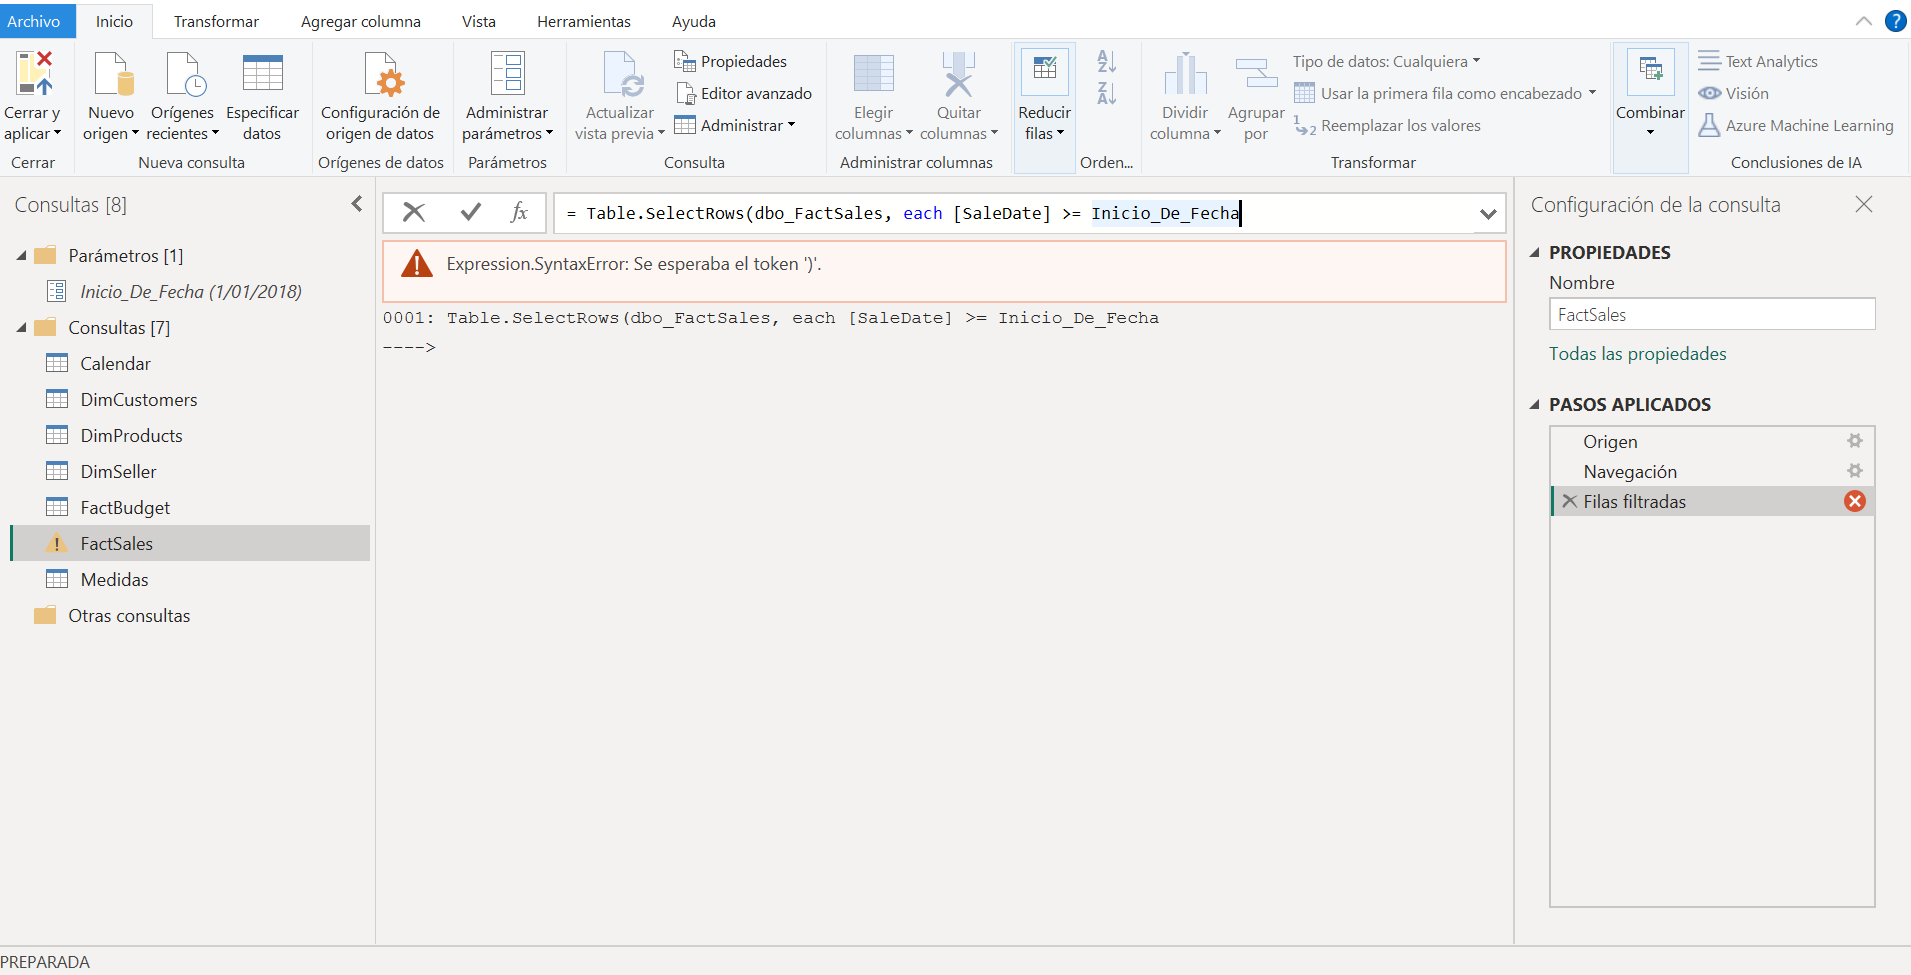Viewport: 1911px width, 975px height.
Task: Click Elegir columnas icon
Action: pos(873,75)
